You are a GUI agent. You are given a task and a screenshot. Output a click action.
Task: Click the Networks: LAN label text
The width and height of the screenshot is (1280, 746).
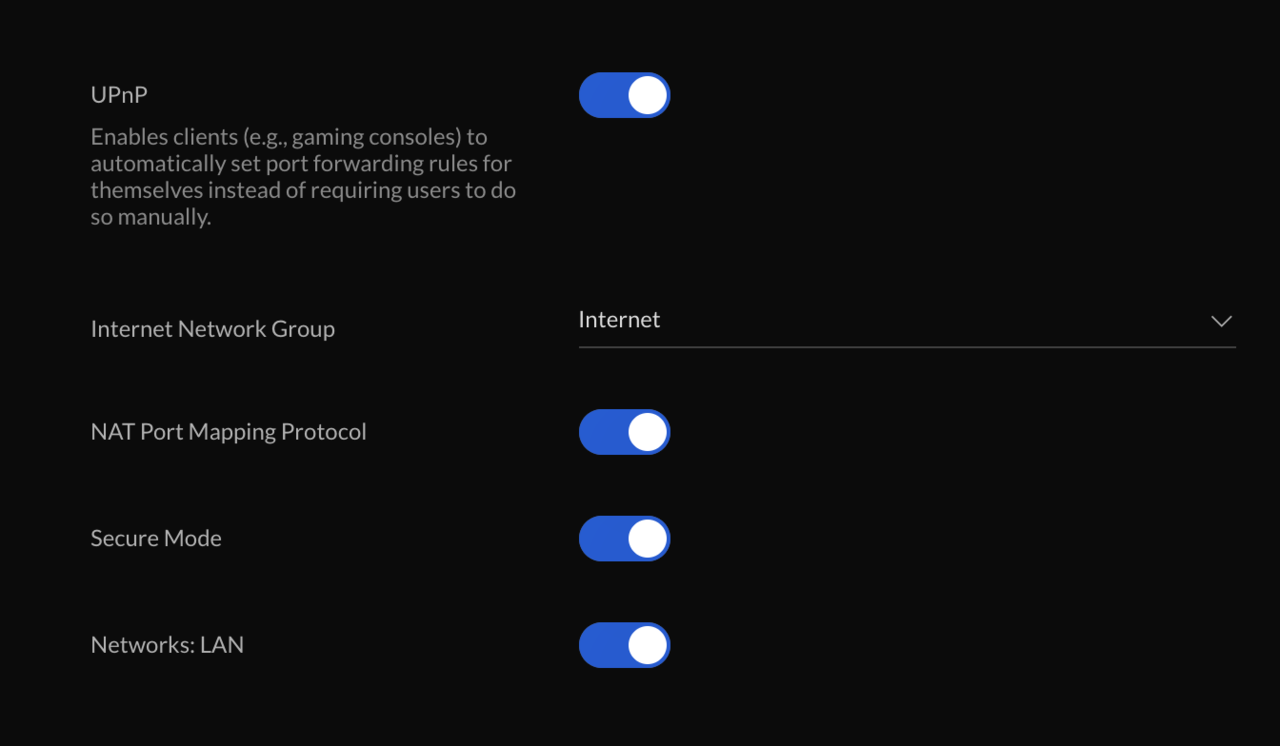tap(167, 645)
